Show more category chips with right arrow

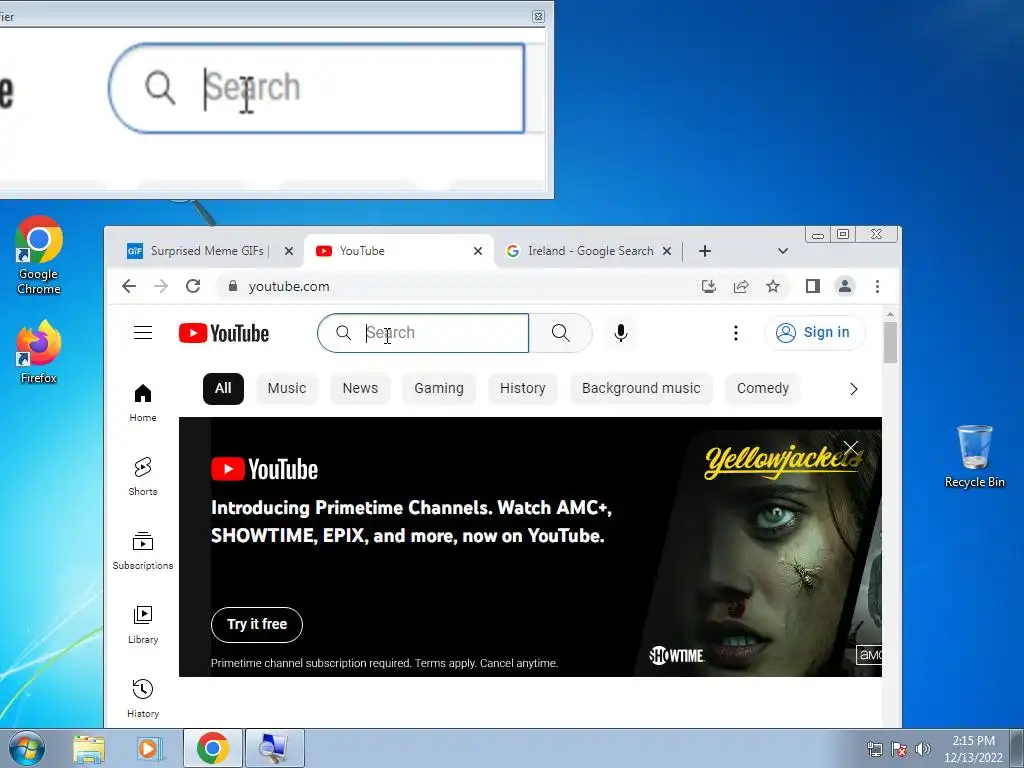pyautogui.click(x=854, y=389)
